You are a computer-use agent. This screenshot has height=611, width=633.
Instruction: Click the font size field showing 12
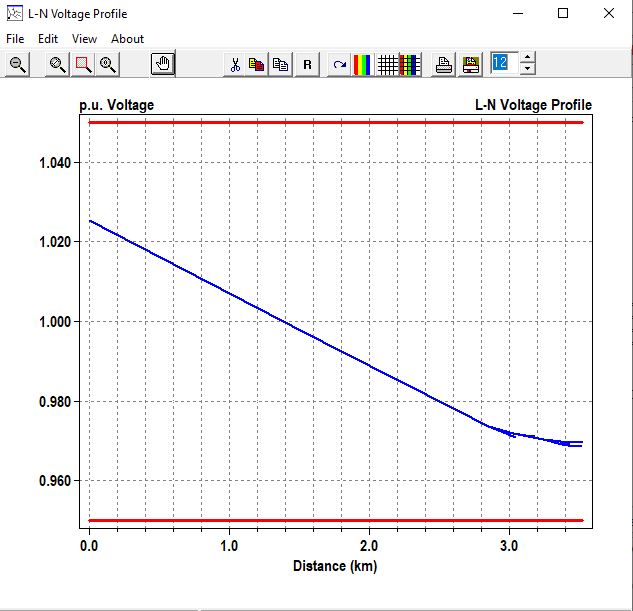point(501,64)
